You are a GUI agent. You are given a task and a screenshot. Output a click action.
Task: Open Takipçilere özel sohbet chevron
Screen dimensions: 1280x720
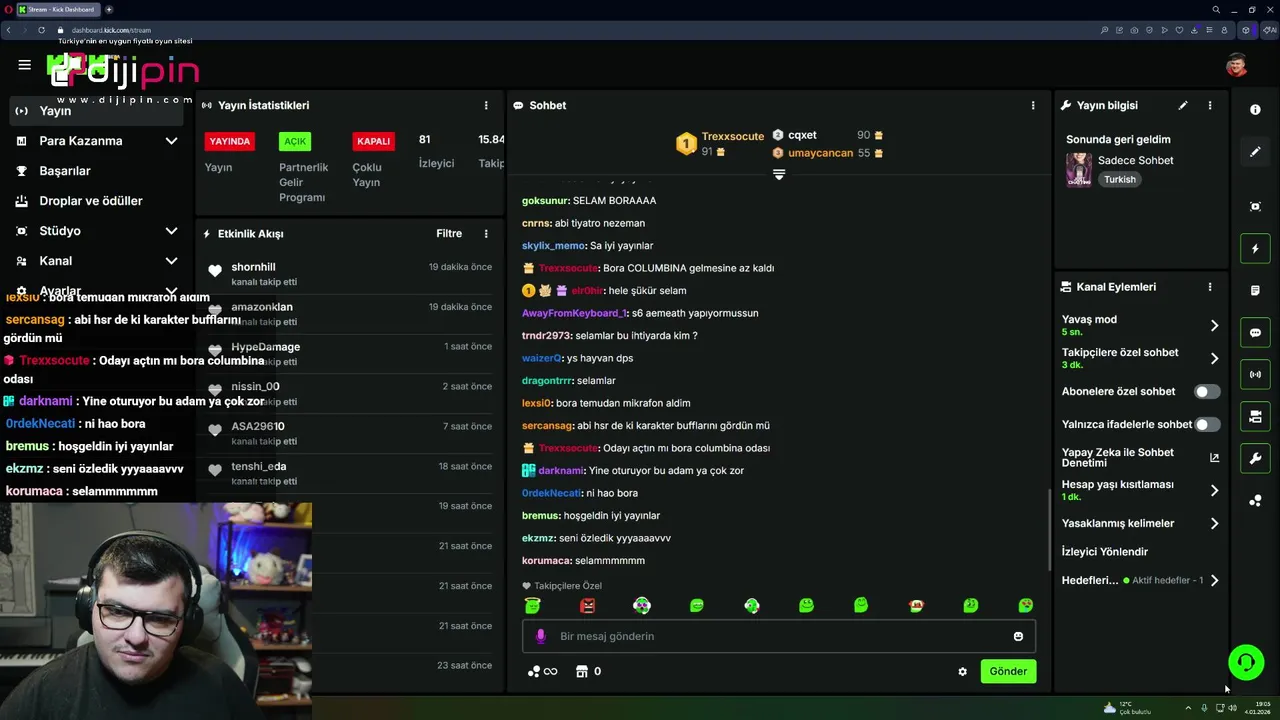pos(1214,358)
